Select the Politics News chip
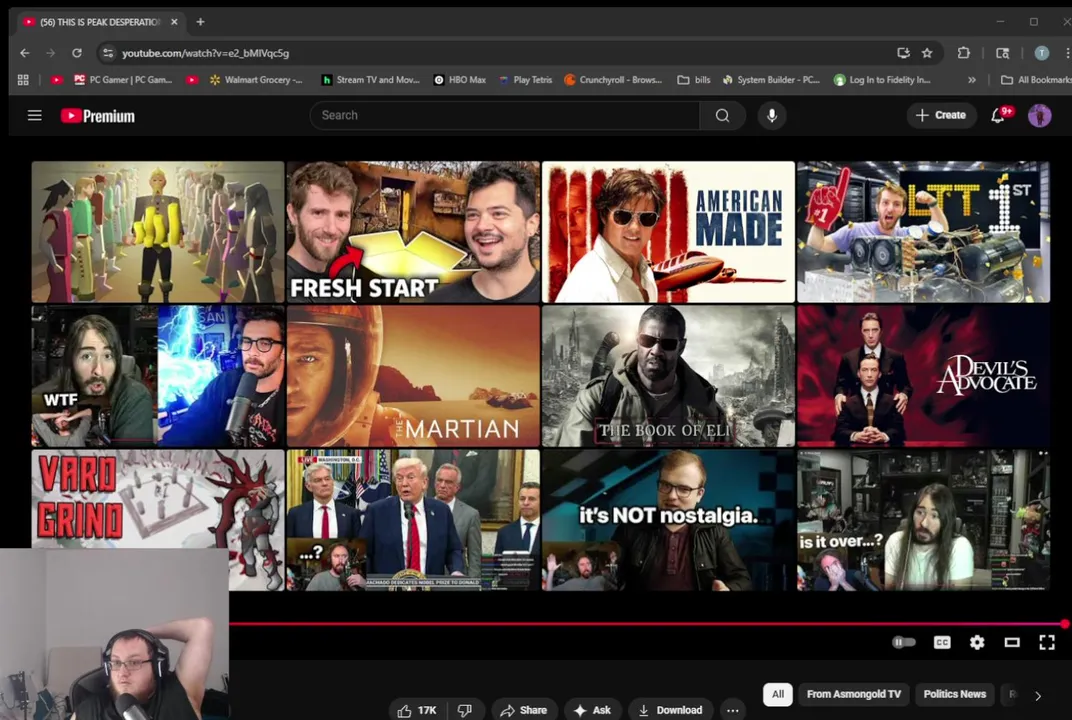 (x=954, y=694)
